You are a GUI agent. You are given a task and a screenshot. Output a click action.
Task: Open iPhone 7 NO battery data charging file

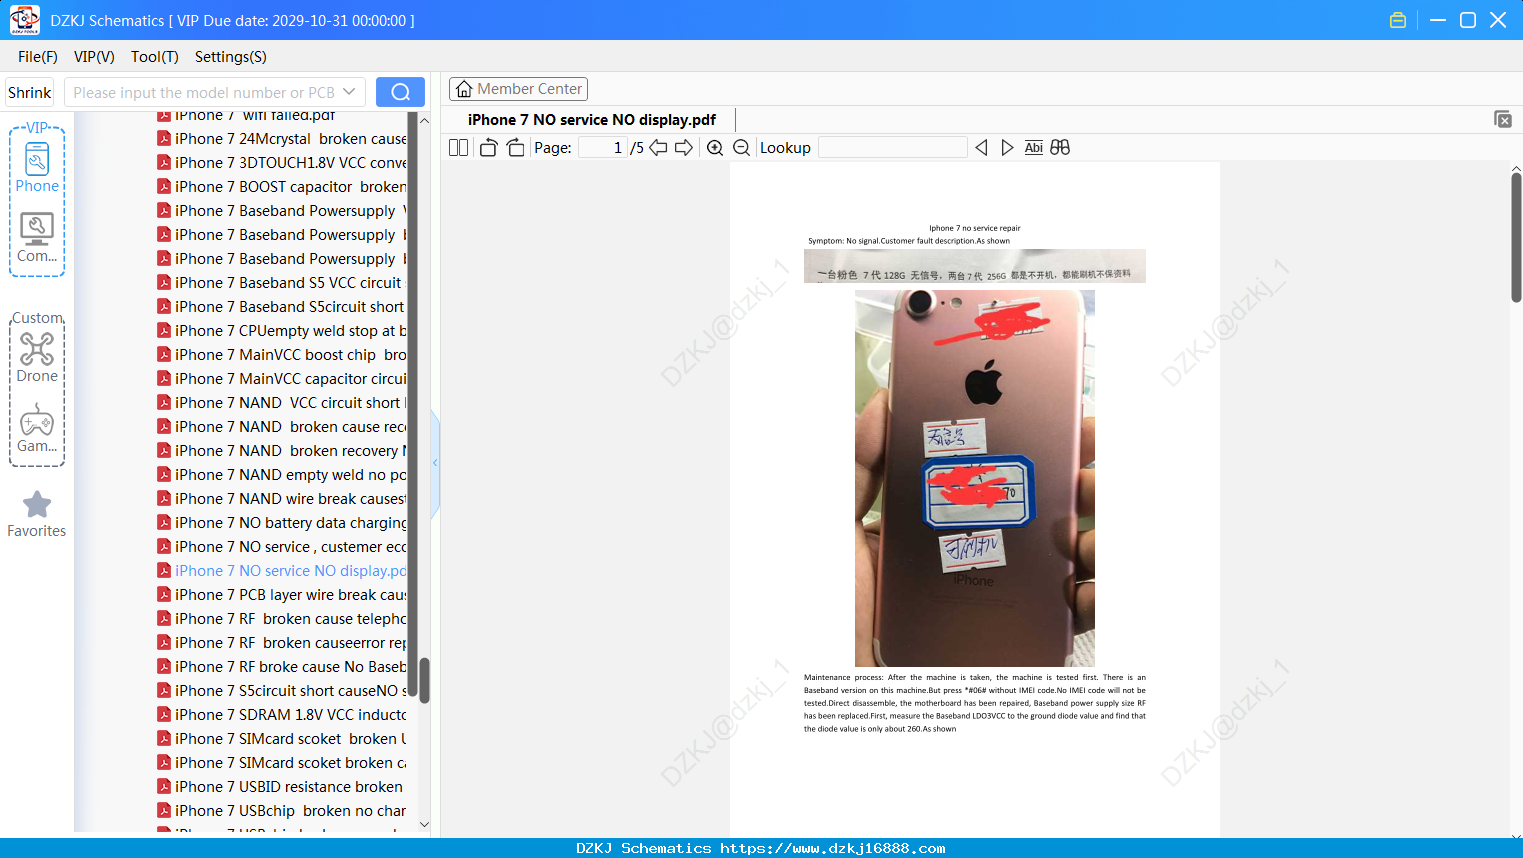tap(282, 523)
